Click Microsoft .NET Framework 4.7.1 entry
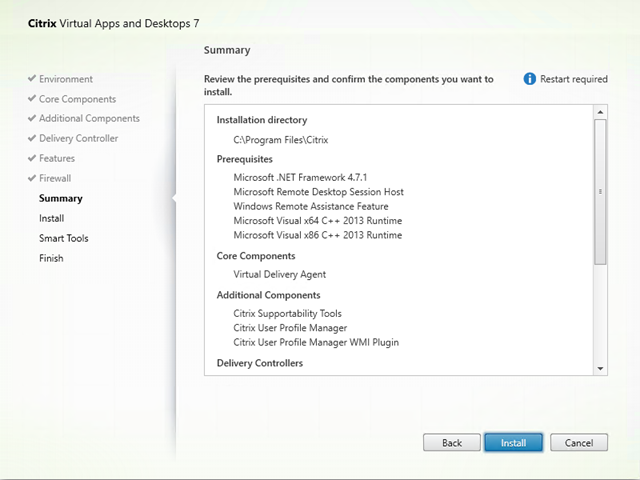The width and height of the screenshot is (640, 480). 300,177
